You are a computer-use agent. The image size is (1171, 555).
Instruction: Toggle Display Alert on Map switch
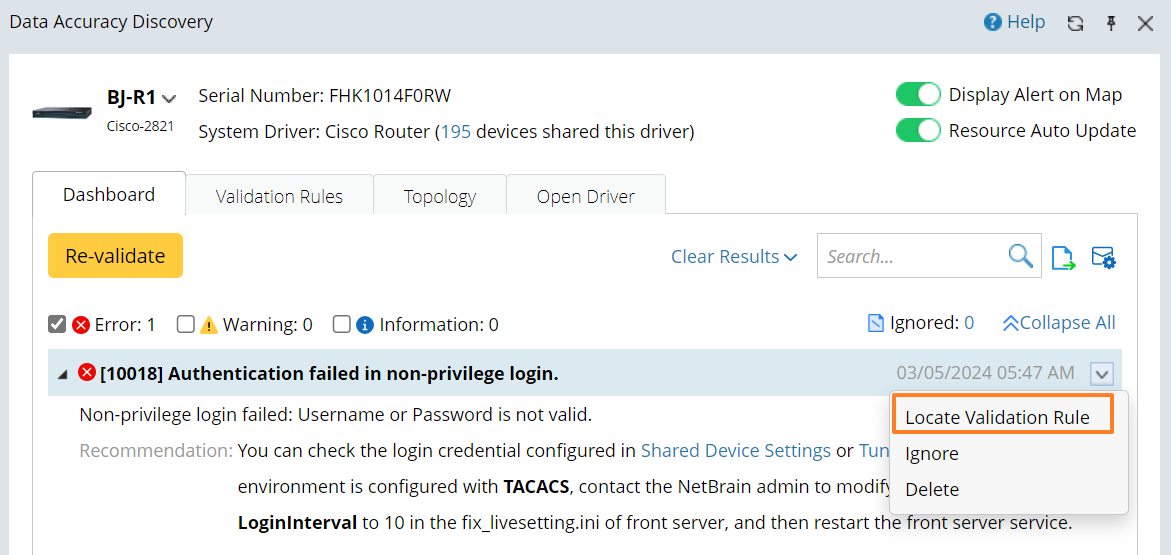[x=918, y=95]
